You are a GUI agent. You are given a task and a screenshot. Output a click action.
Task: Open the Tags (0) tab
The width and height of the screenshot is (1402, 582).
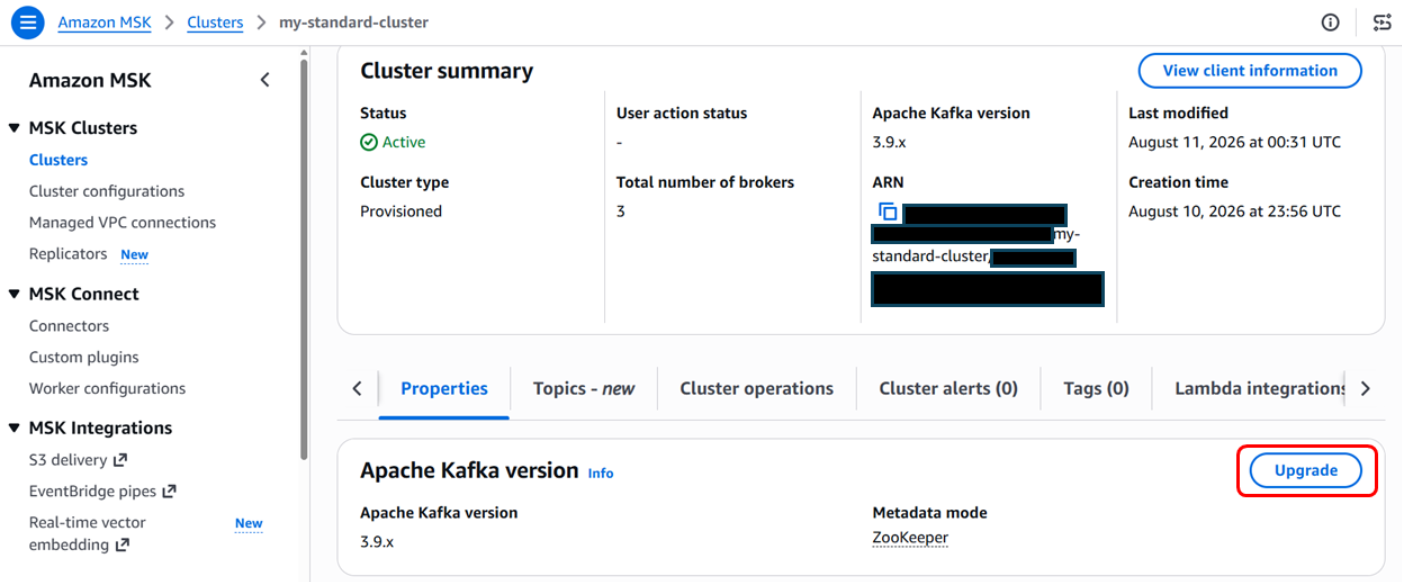[x=1096, y=389]
